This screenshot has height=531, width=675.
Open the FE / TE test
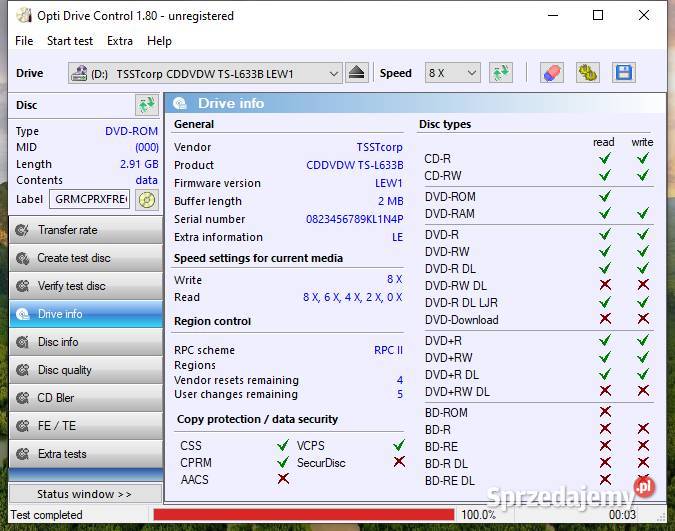coord(86,426)
